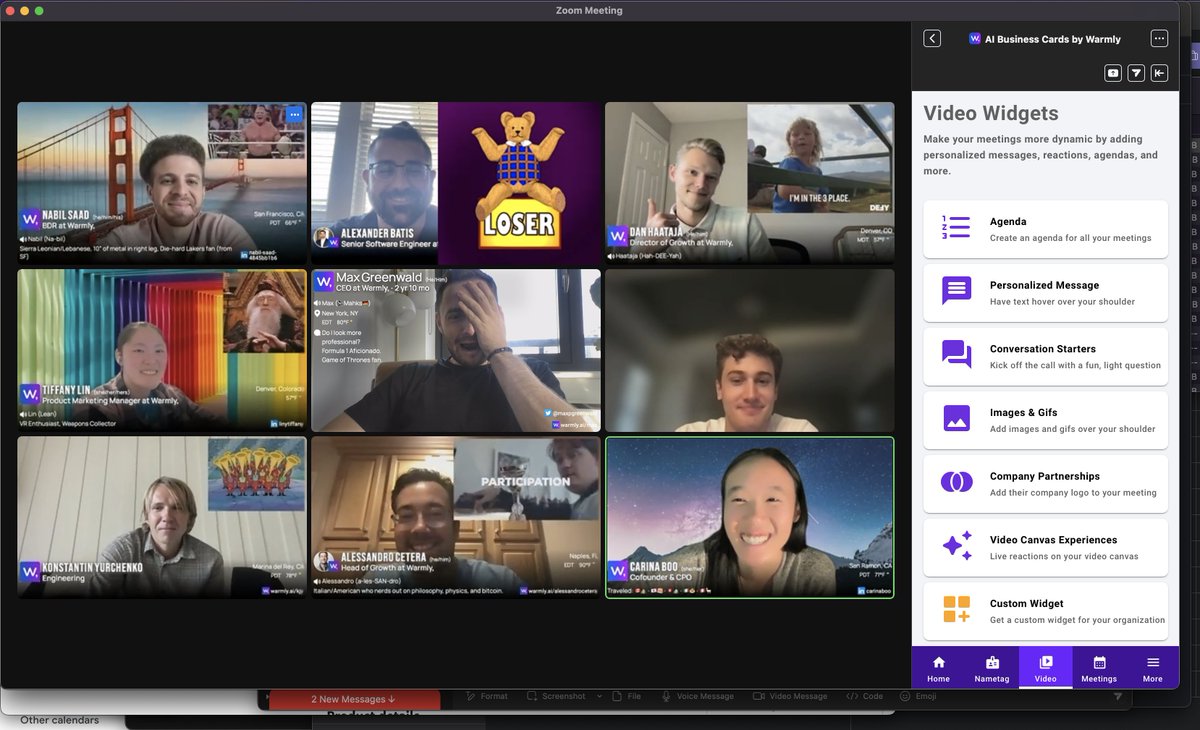The height and width of the screenshot is (730, 1200).
Task: Open the Video Canvas Experiences widget
Action: pyautogui.click(x=1045, y=548)
